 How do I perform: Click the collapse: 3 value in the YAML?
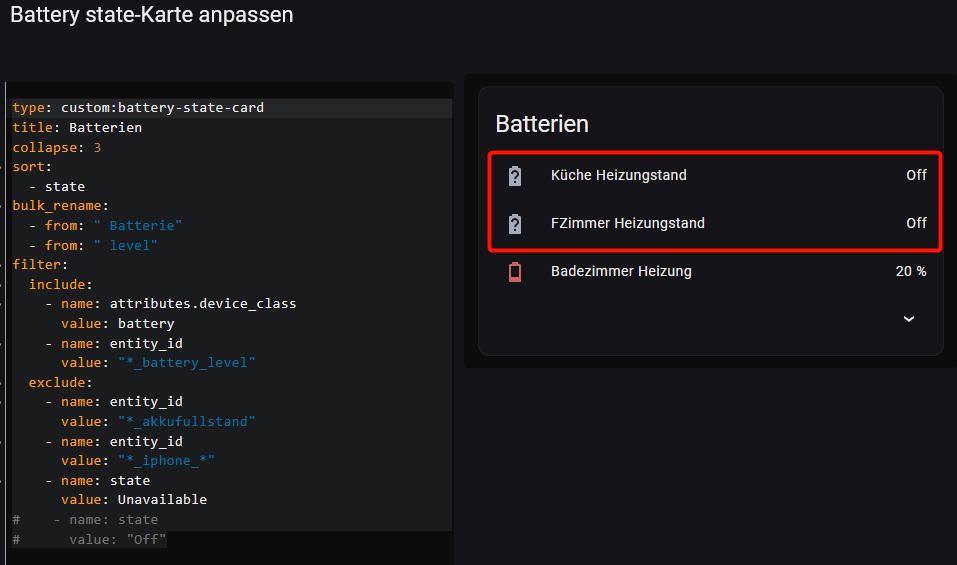click(97, 147)
